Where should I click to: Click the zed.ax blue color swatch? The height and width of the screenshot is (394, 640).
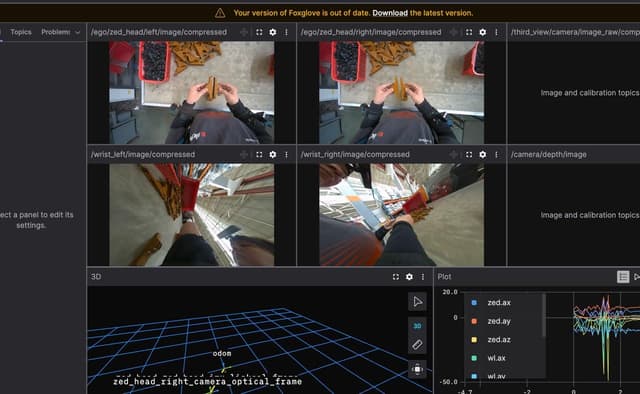474,303
